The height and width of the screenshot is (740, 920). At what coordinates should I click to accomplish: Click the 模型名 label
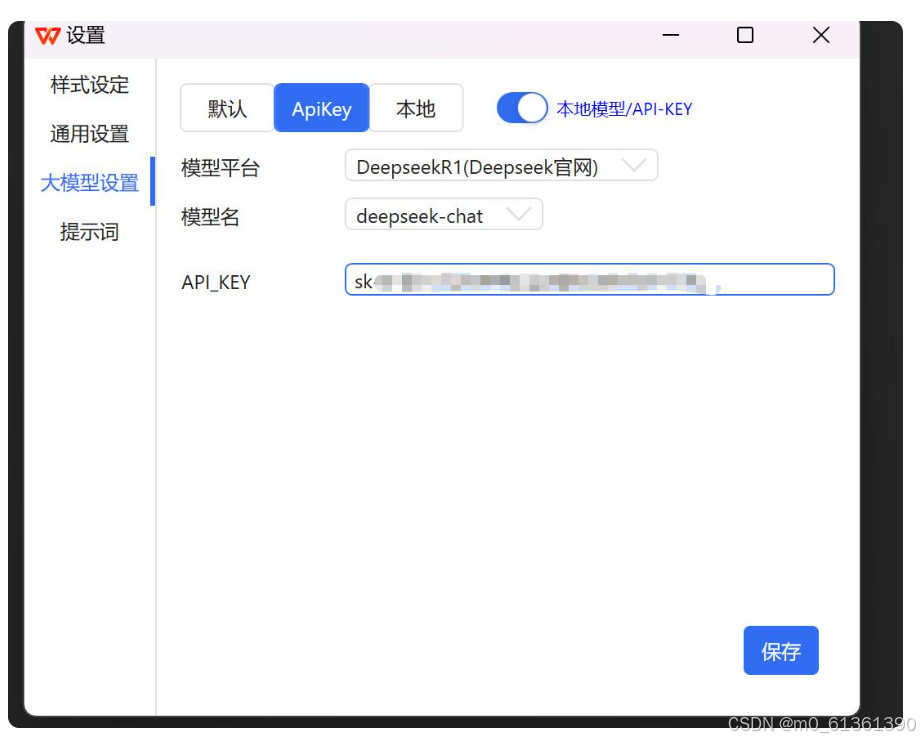tap(210, 217)
